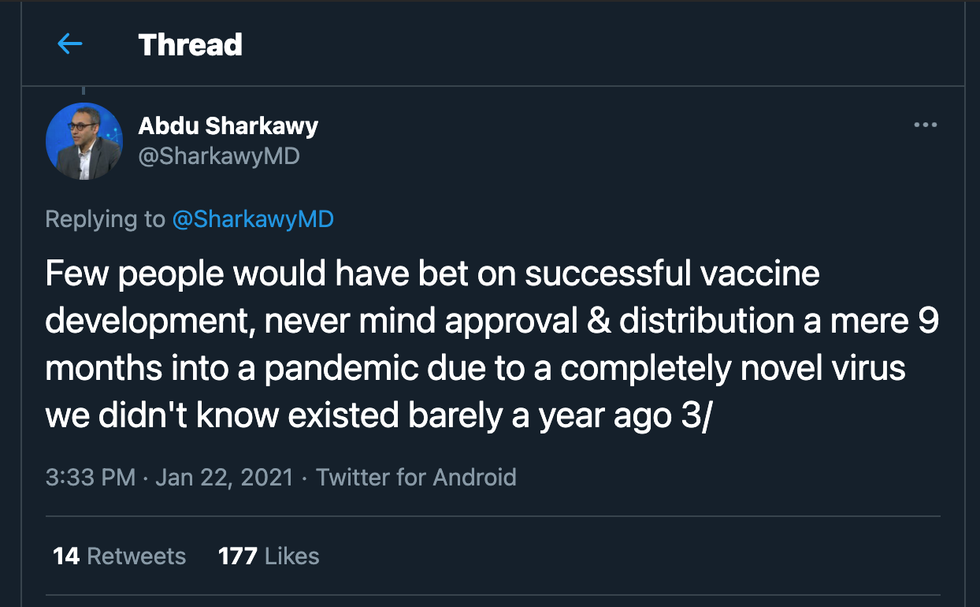Open the Abdu Sharkawy display name
The width and height of the screenshot is (980, 607).
click(x=228, y=126)
